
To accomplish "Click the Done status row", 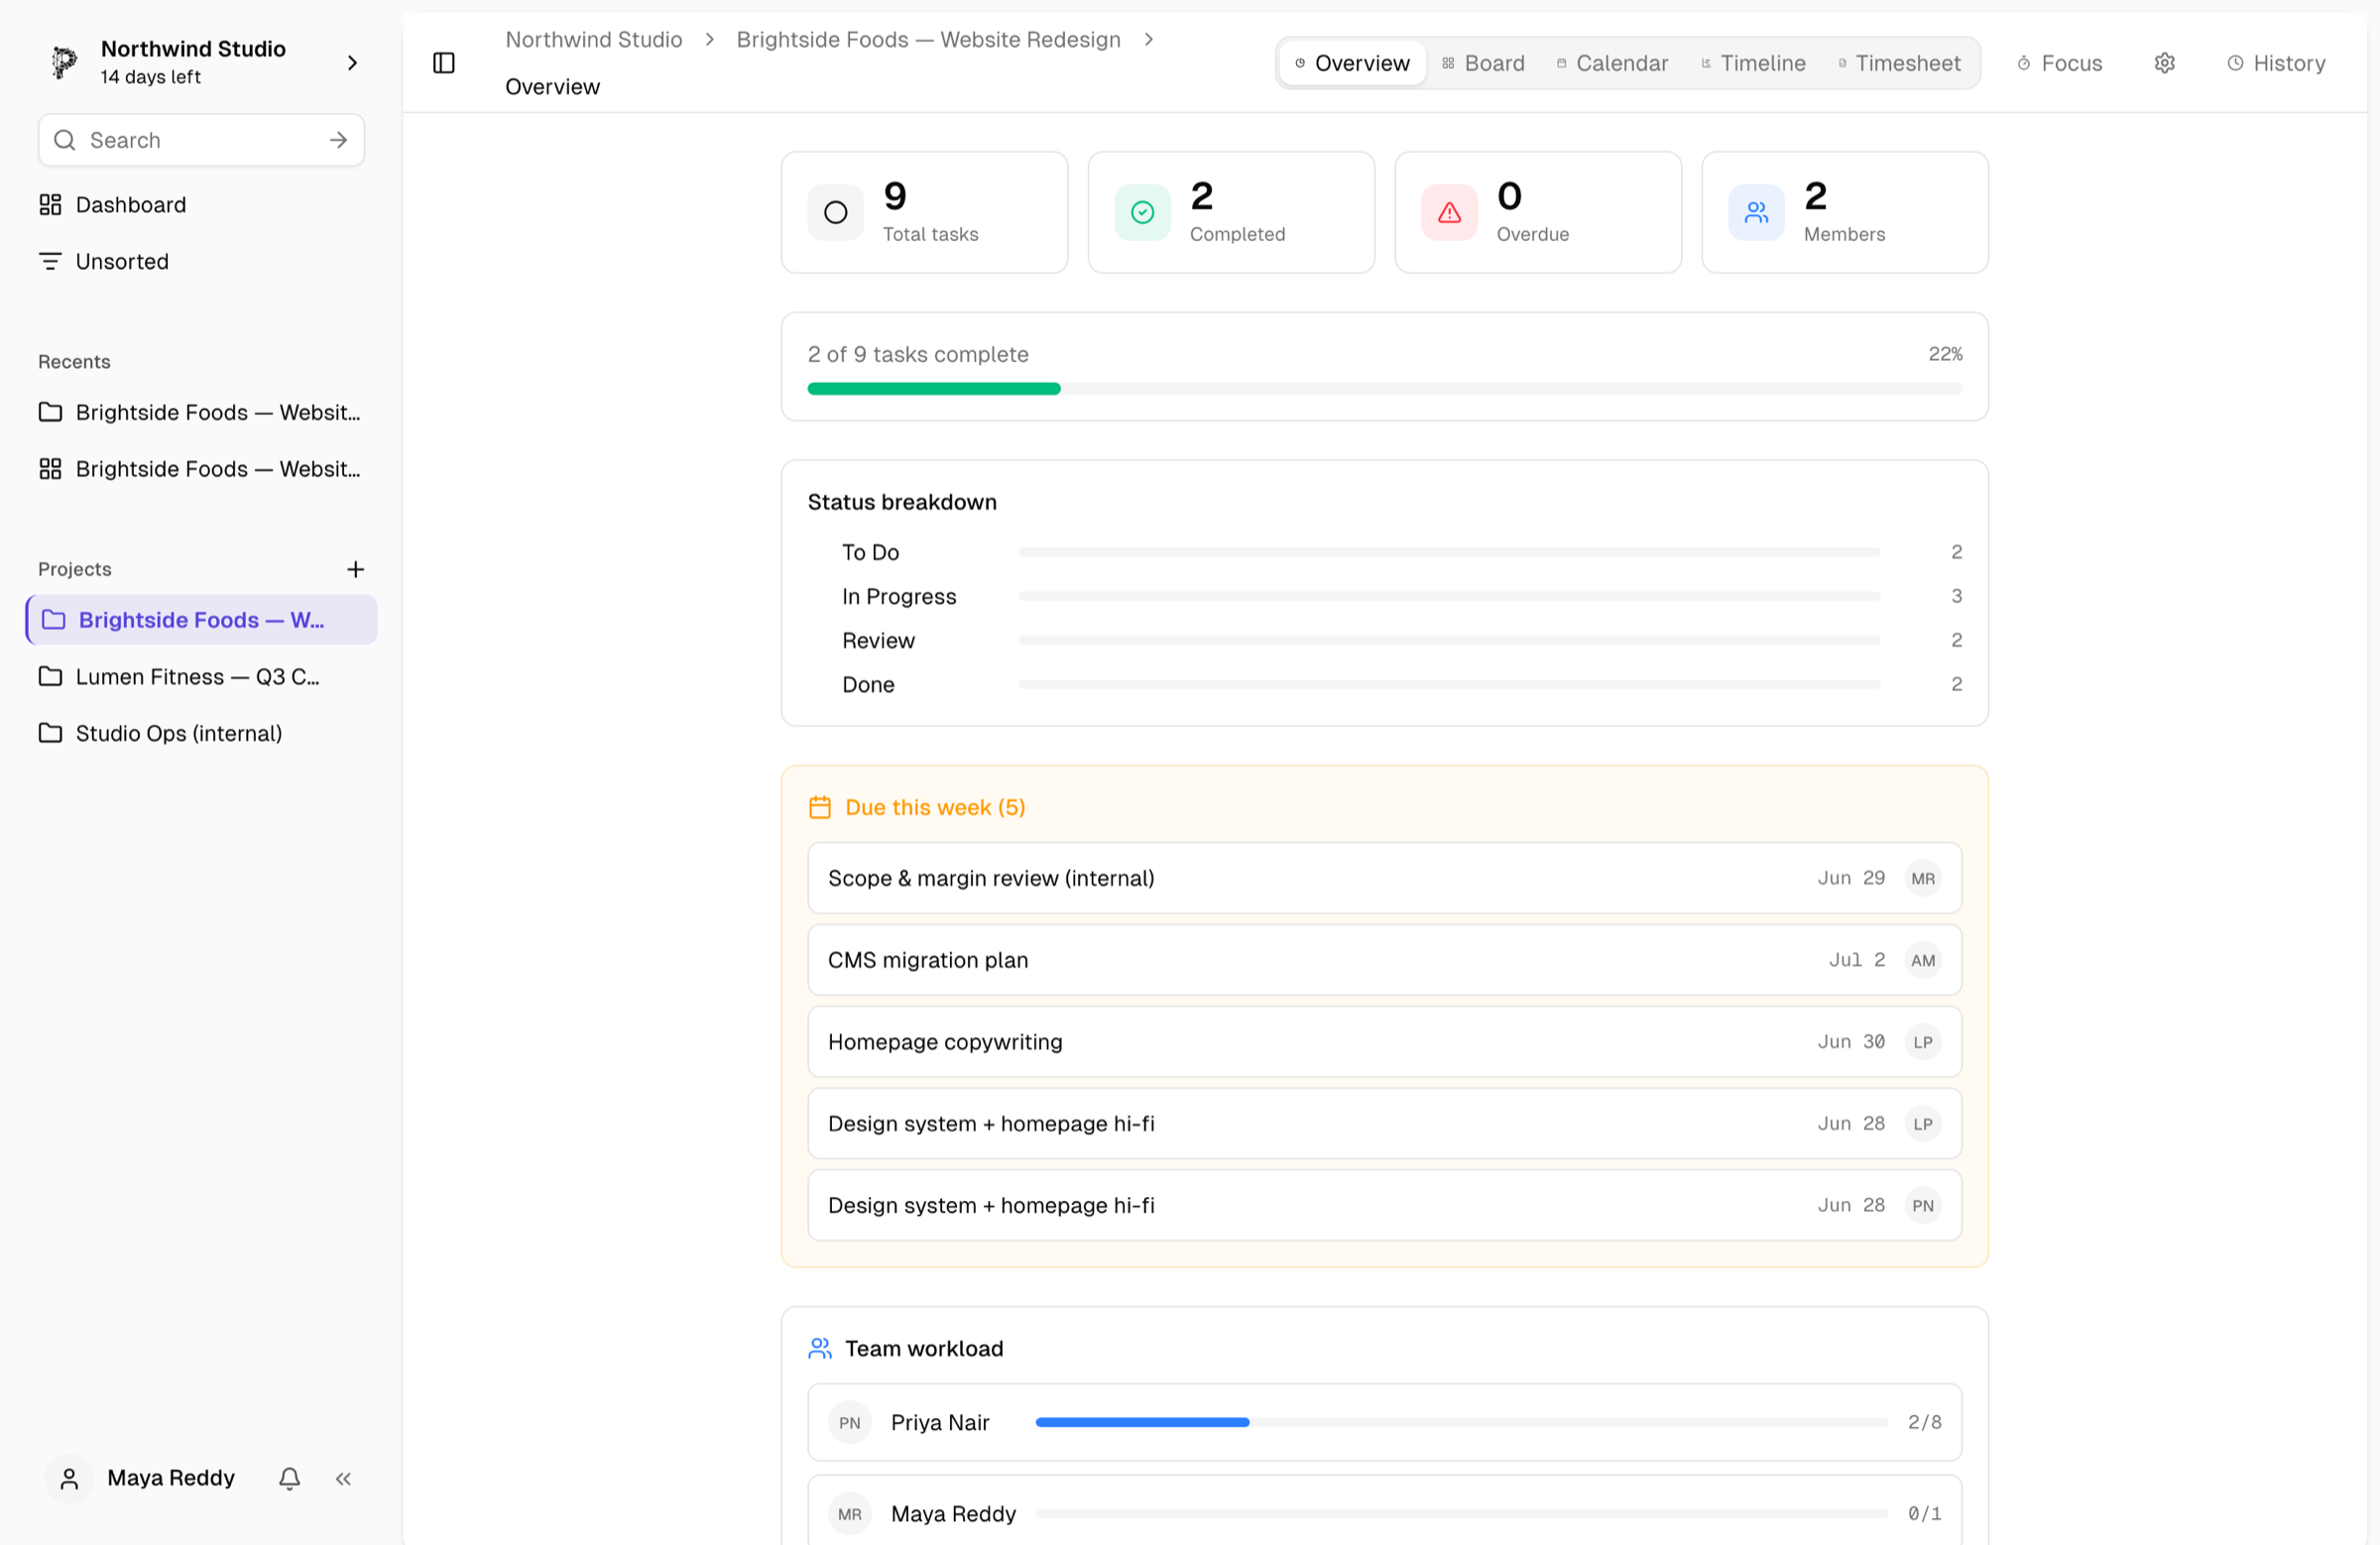I will [1384, 684].
